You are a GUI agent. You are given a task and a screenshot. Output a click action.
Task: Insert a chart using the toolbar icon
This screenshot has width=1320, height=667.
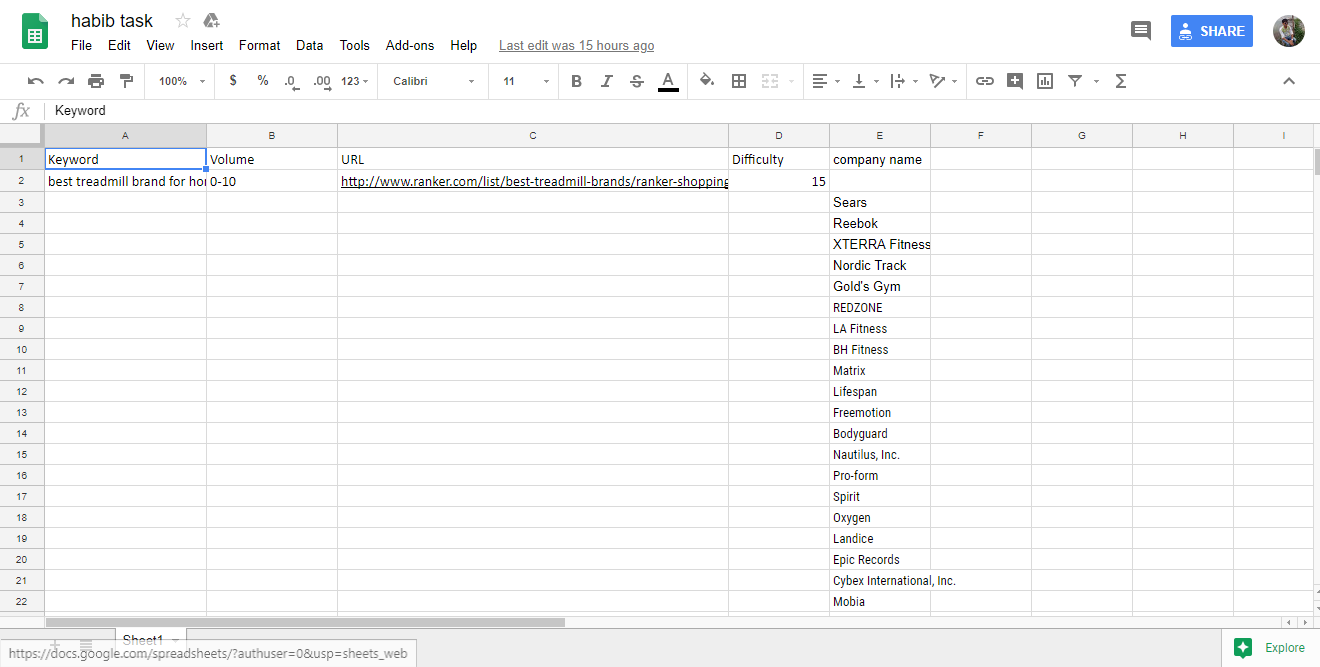pos(1044,81)
